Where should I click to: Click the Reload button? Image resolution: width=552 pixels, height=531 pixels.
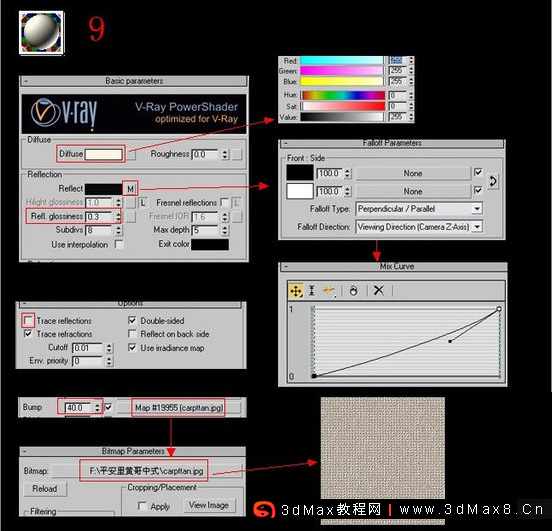[x=45, y=489]
